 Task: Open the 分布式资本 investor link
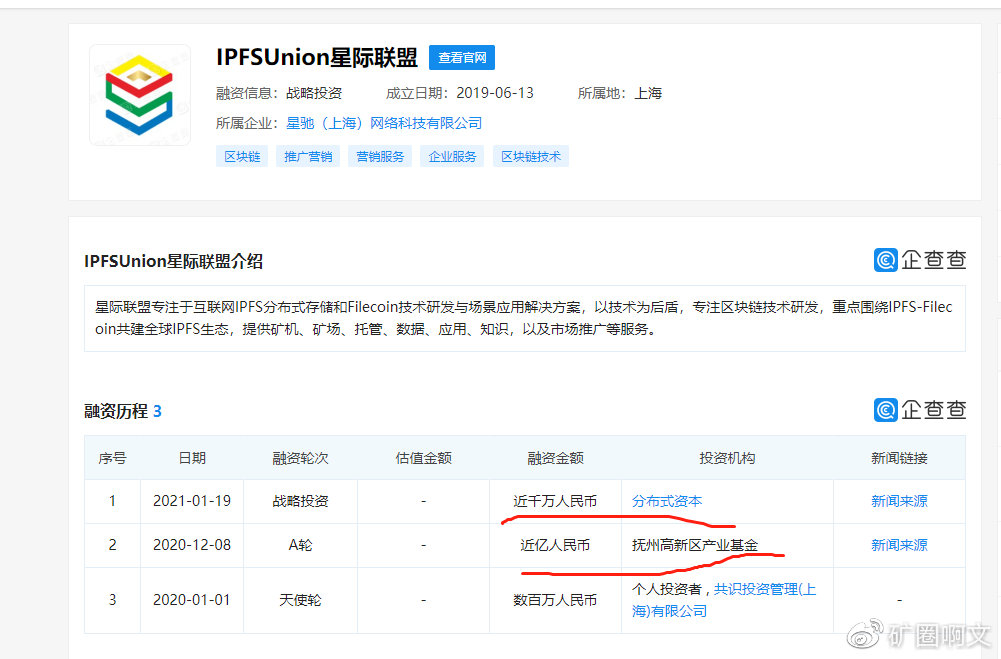coord(667,501)
